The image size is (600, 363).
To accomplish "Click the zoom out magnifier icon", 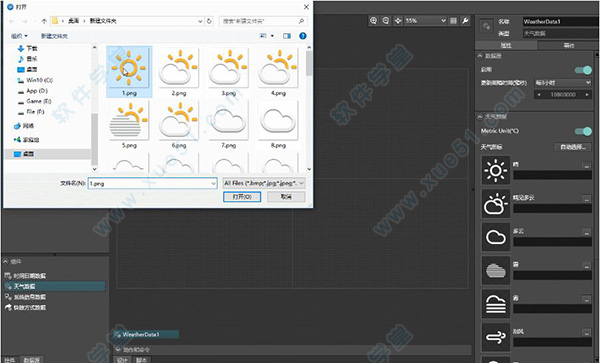I will coord(386,21).
